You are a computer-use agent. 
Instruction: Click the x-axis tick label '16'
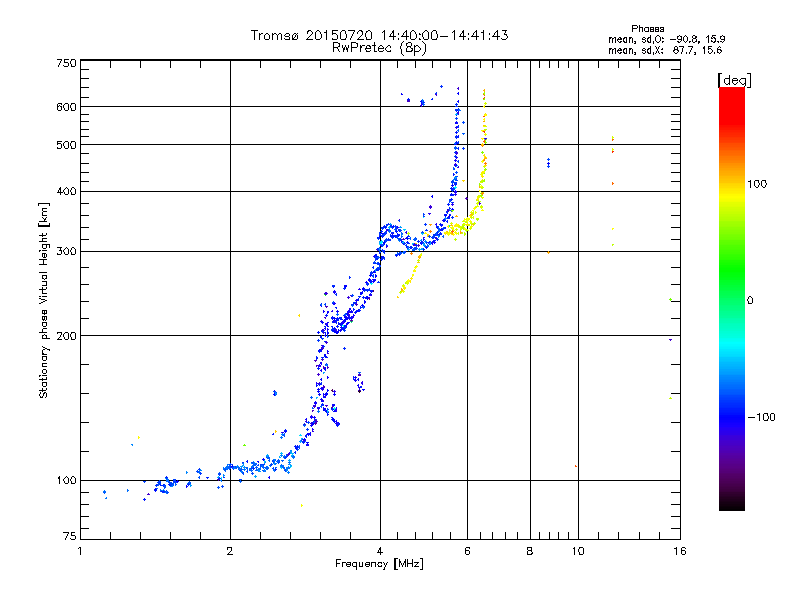coord(680,551)
